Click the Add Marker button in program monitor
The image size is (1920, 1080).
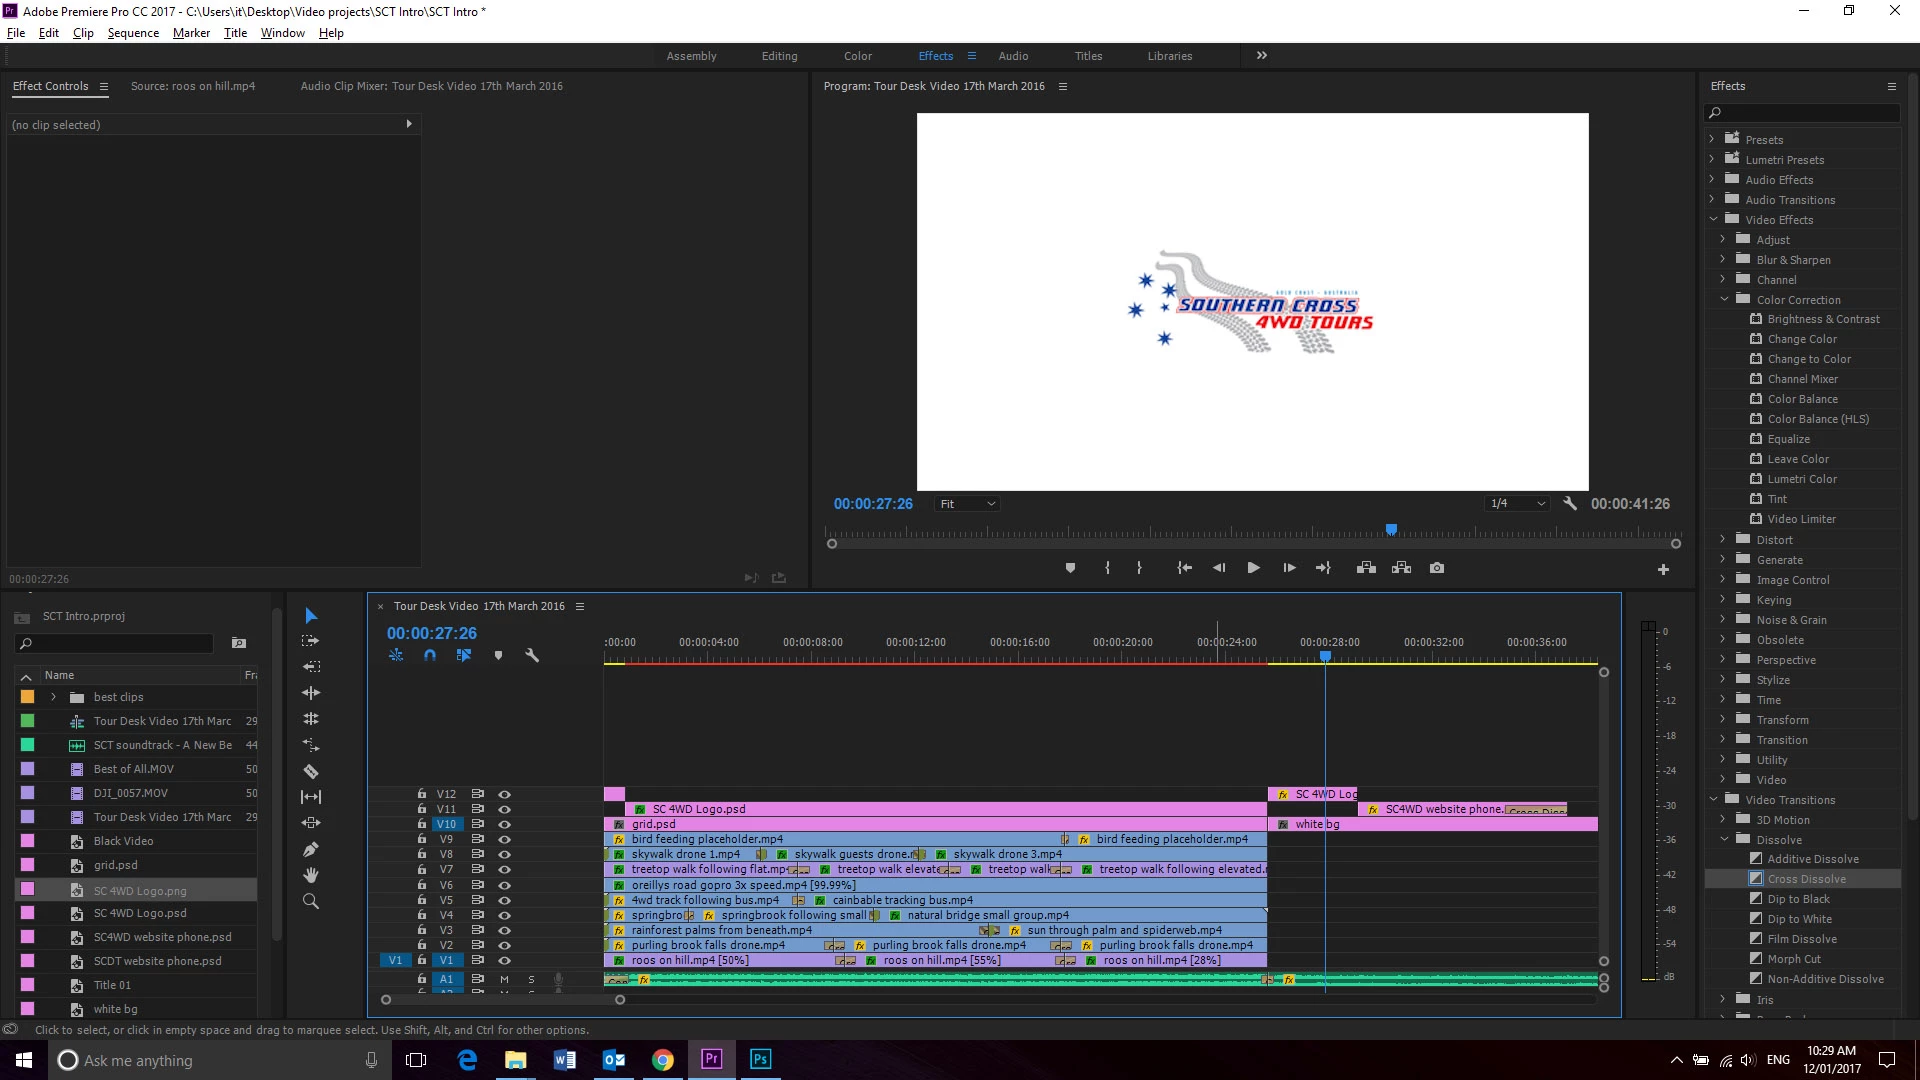point(1070,568)
